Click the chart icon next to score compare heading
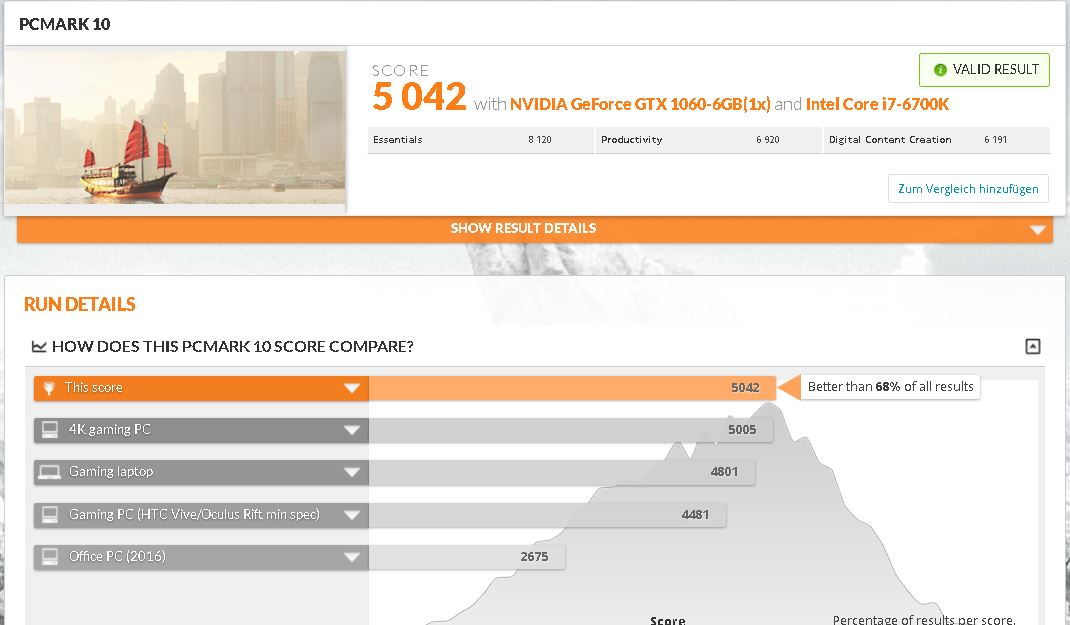Screen dimensions: 1070x625 (39, 347)
